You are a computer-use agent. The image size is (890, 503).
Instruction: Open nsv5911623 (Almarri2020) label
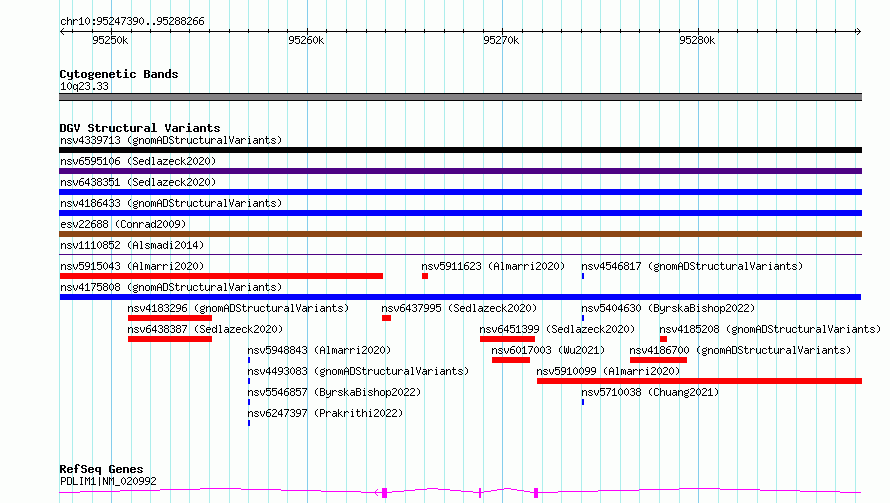click(x=493, y=266)
